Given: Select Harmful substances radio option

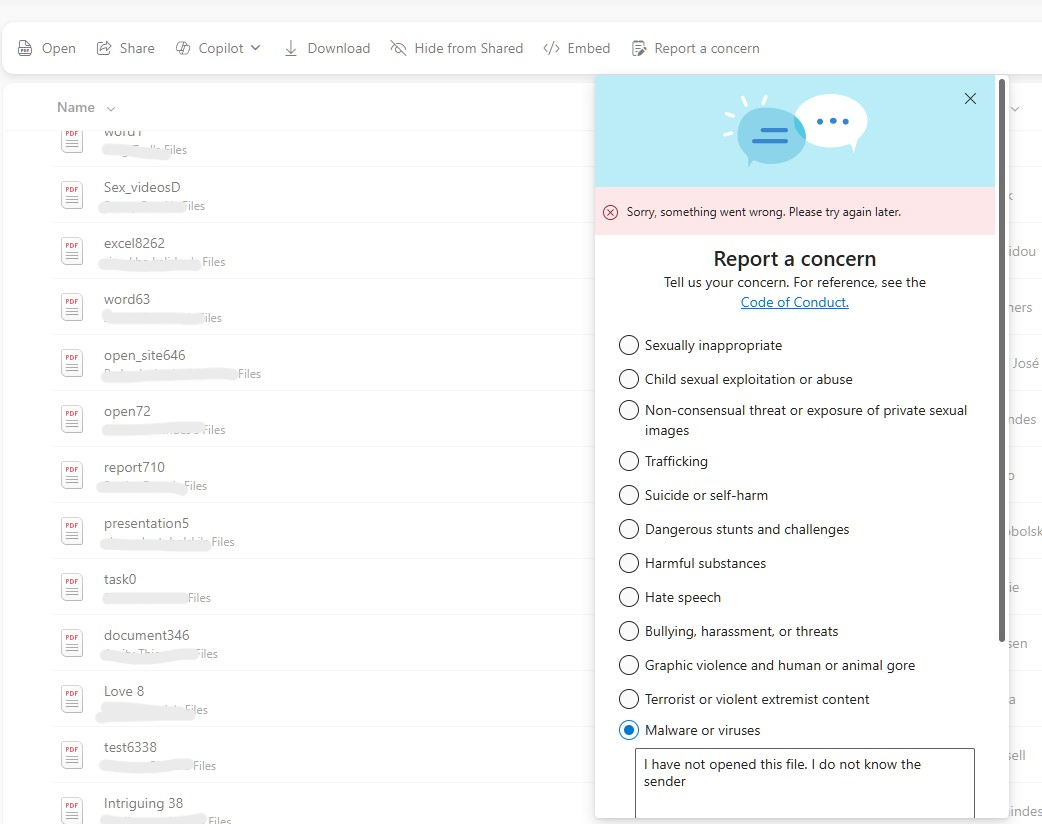Looking at the screenshot, I should (629, 563).
